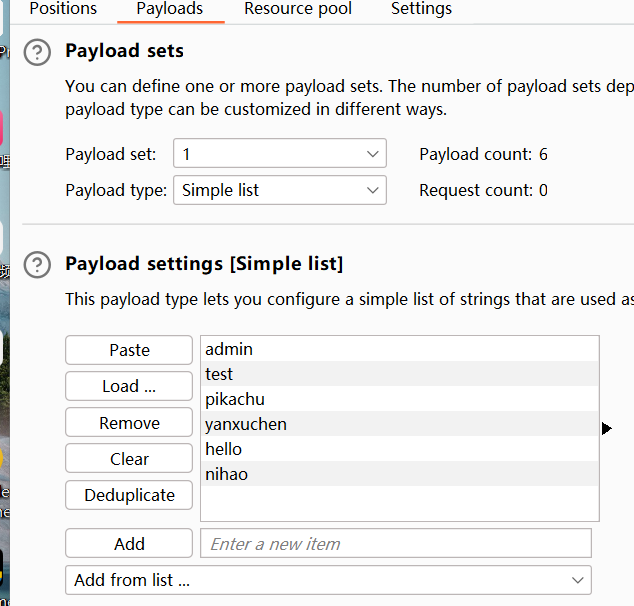Viewport: 634px width, 606px height.
Task: Focus the Enter a new item field
Action: [396, 543]
